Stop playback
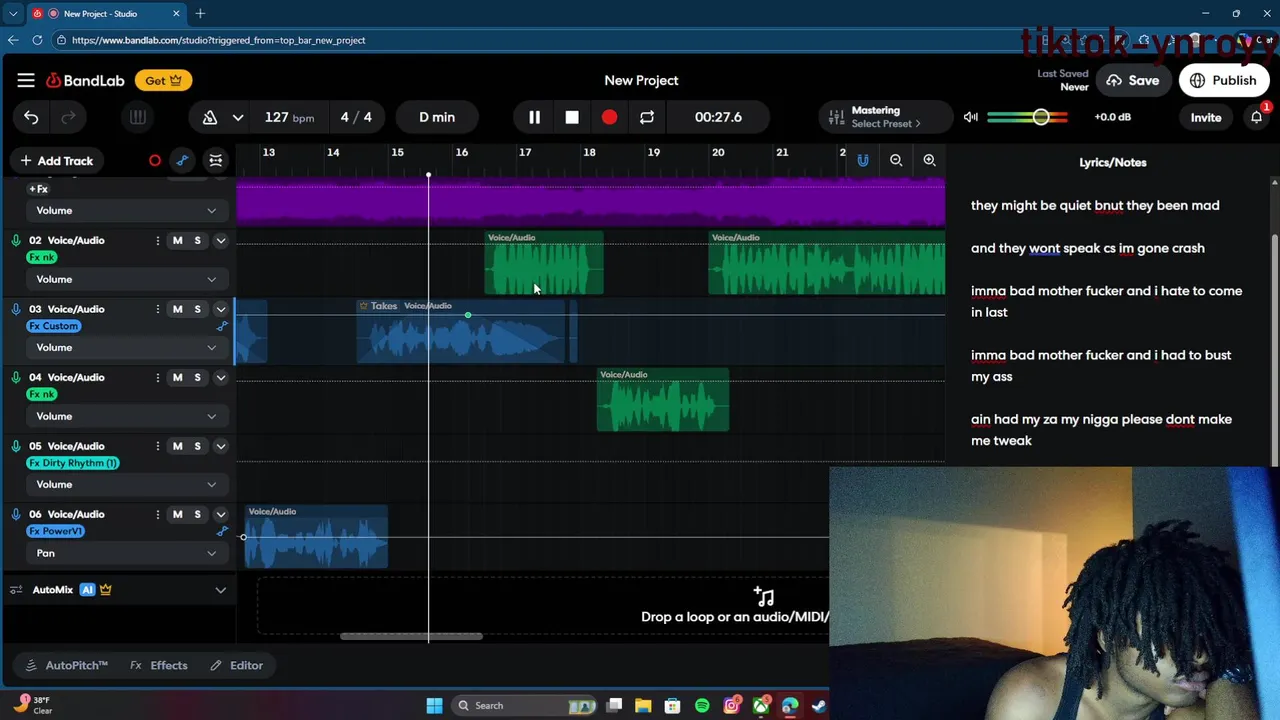This screenshot has height=720, width=1280. 572,117
